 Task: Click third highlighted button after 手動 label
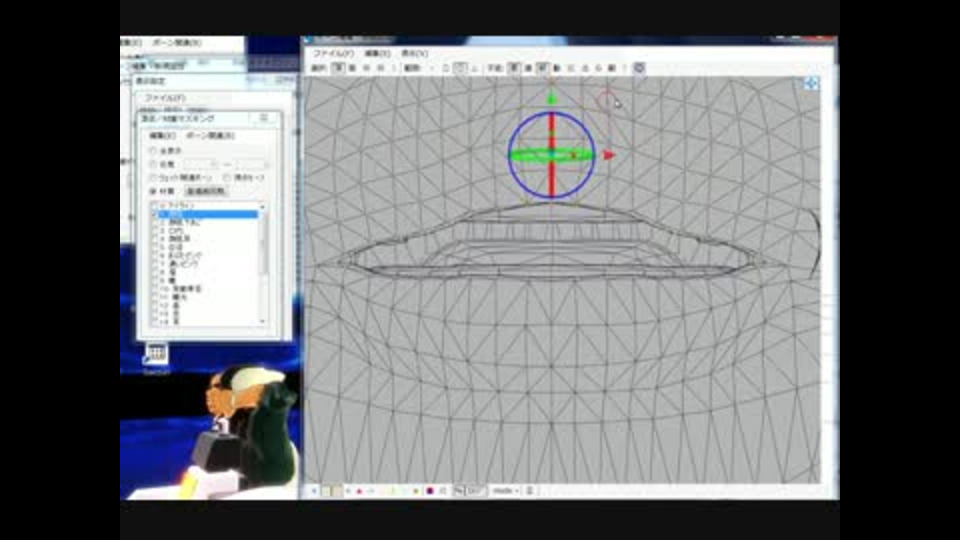(542, 69)
